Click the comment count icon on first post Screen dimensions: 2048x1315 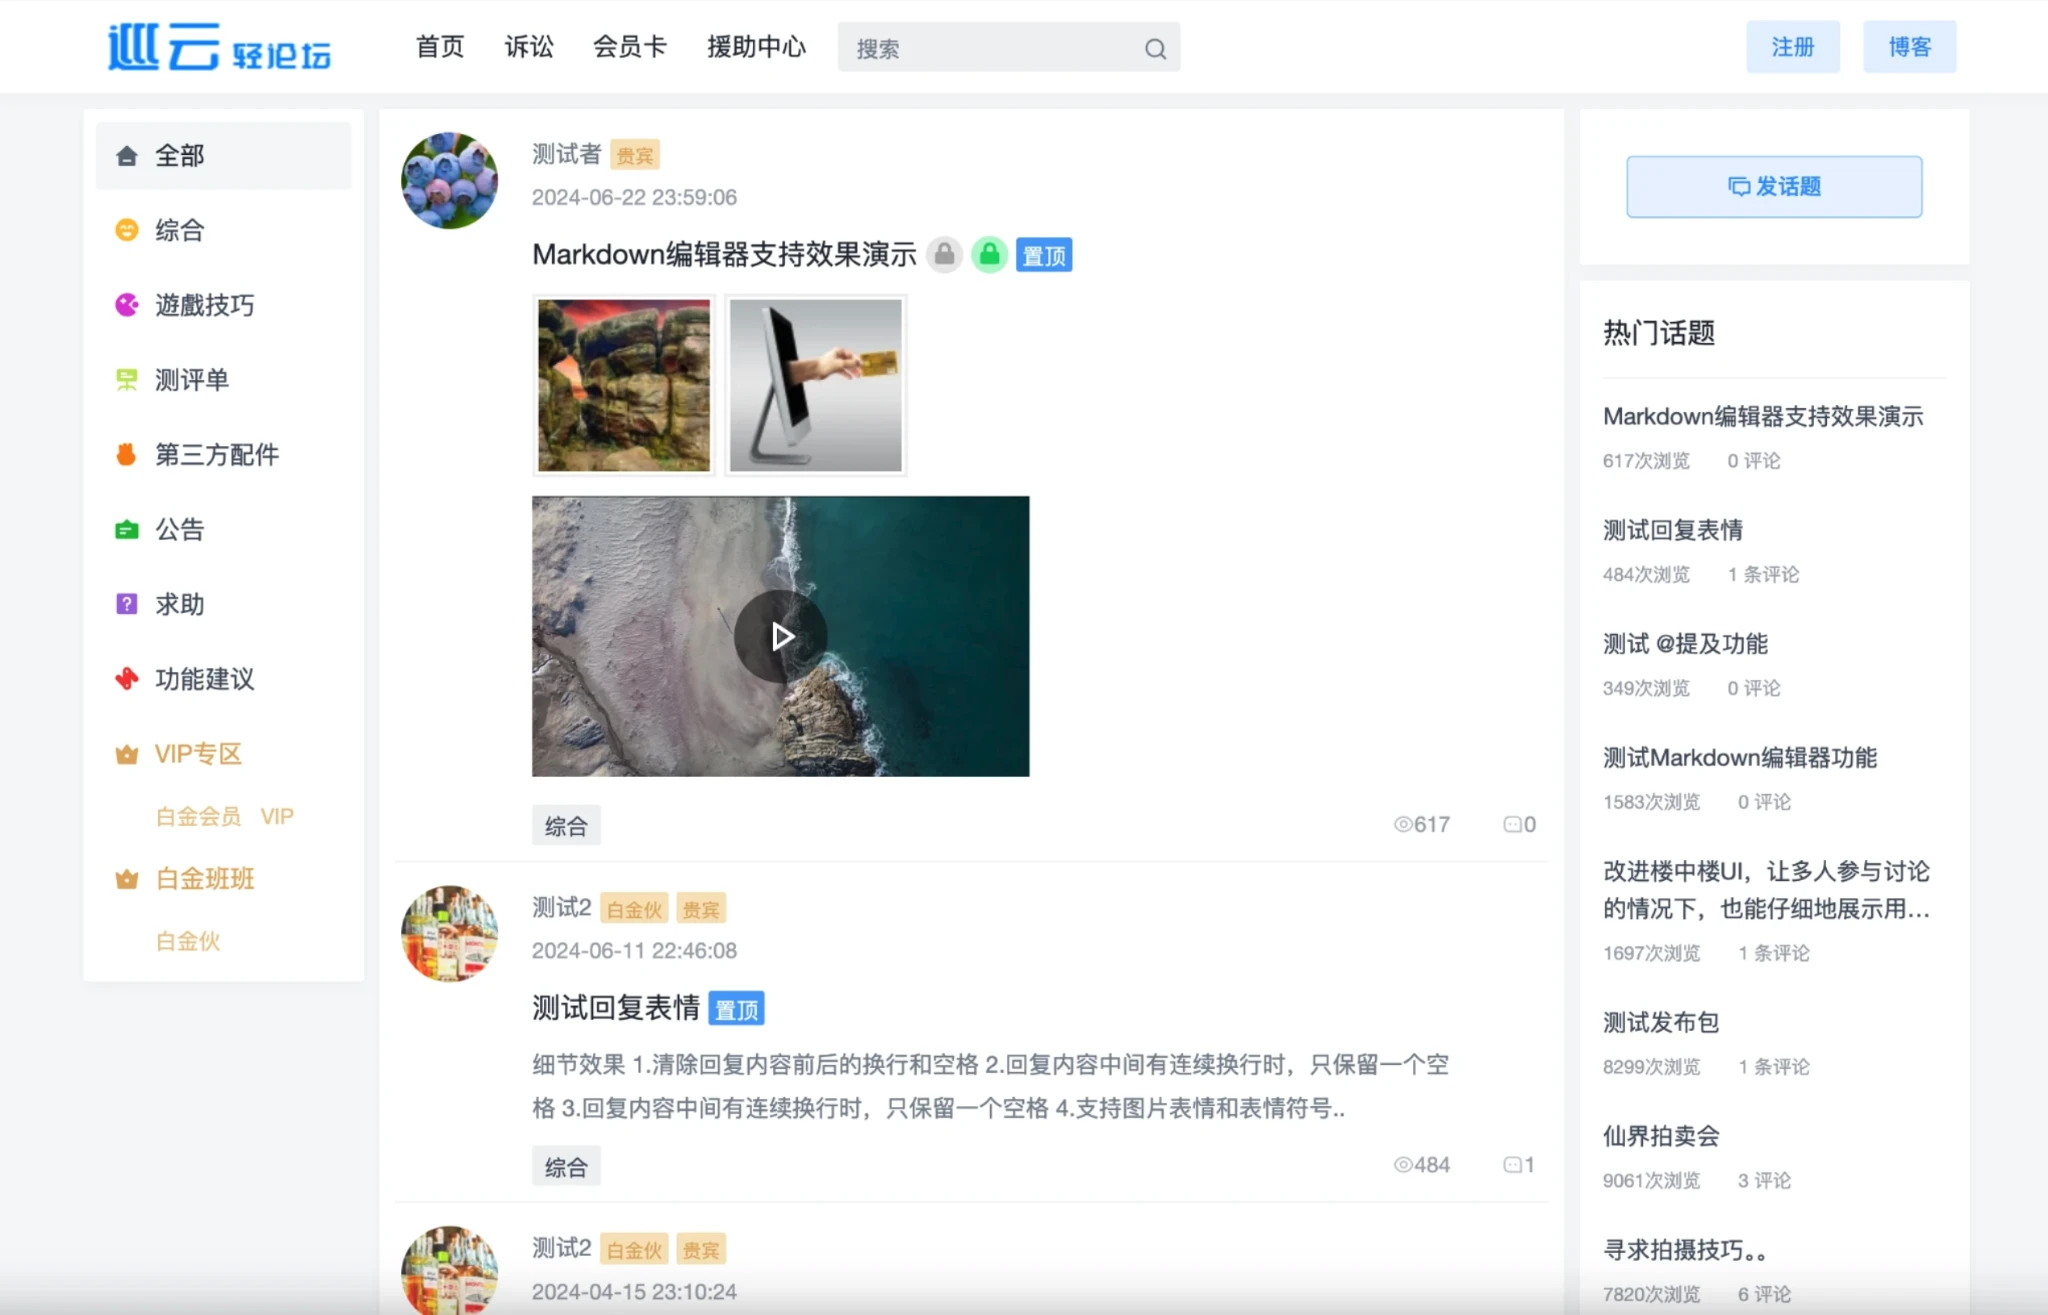(1513, 824)
